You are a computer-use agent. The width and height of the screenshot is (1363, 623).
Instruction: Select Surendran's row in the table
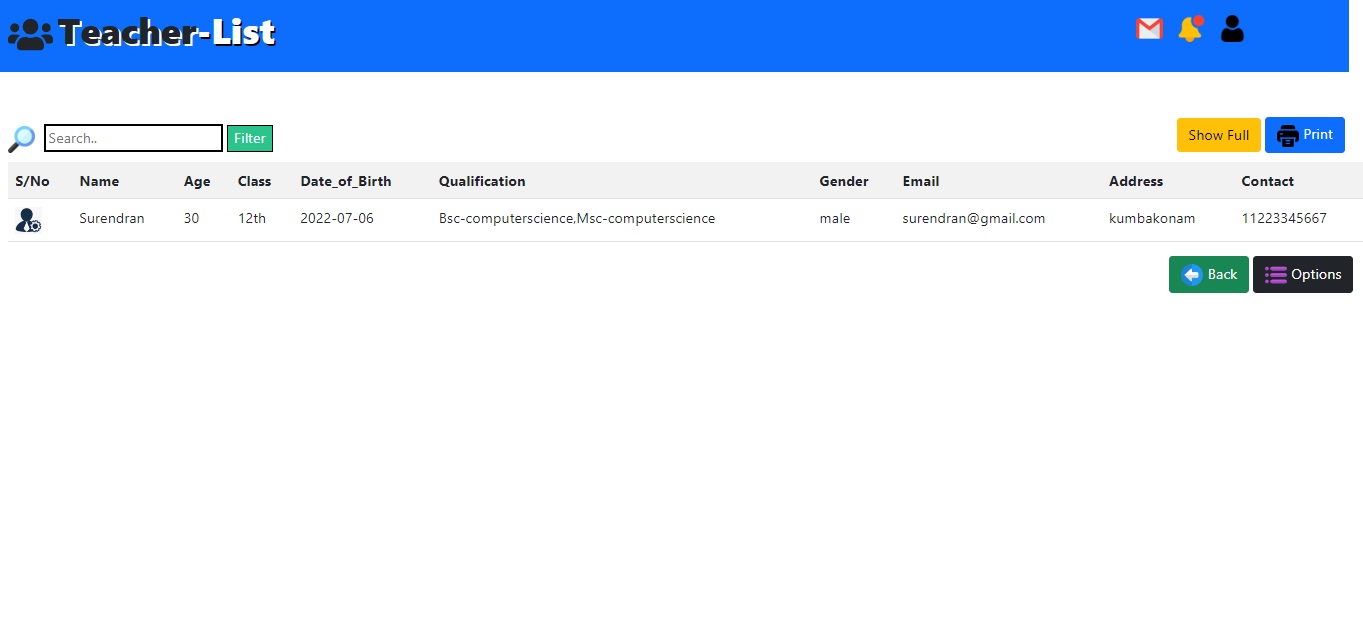(x=600, y=218)
